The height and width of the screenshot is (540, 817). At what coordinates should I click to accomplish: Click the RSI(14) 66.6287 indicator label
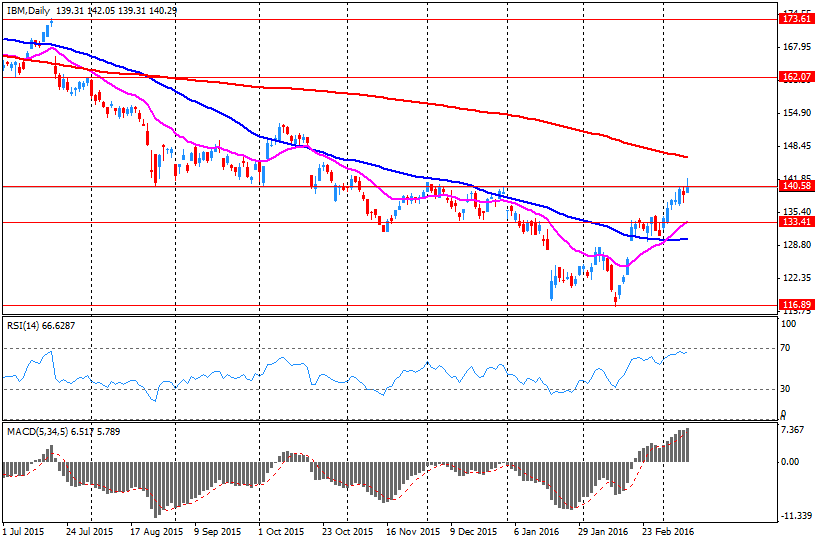[x=41, y=325]
